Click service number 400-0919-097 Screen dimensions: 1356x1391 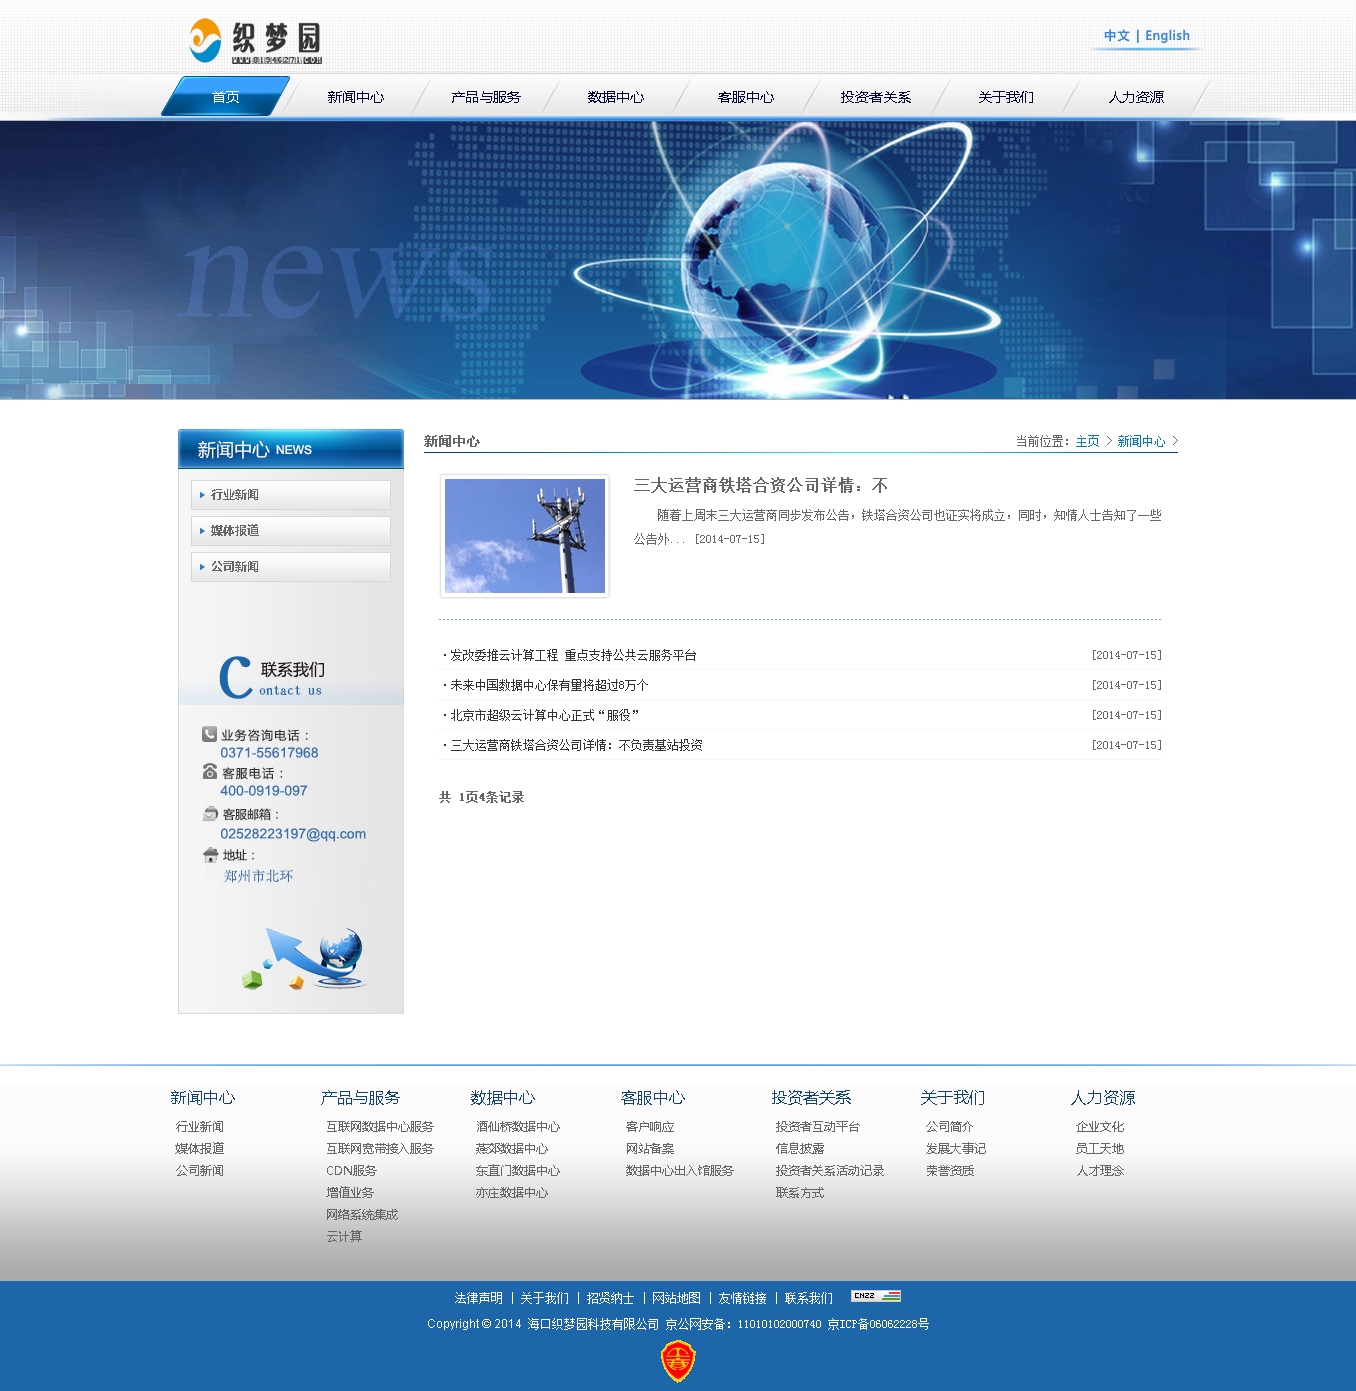click(x=264, y=791)
